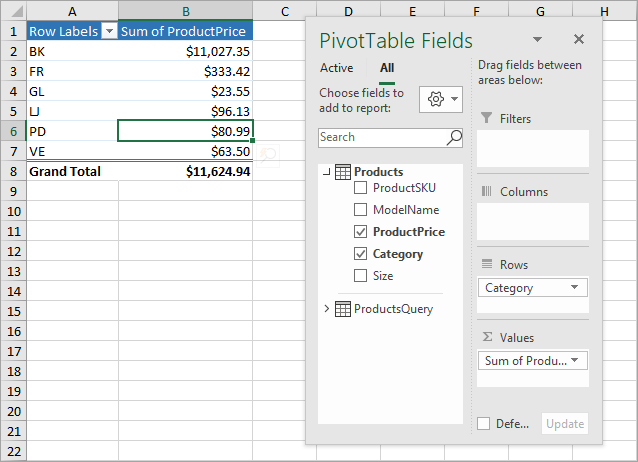Screen dimensions: 638x462
Task: Select the $63.50 value cell
Action: tap(186, 151)
